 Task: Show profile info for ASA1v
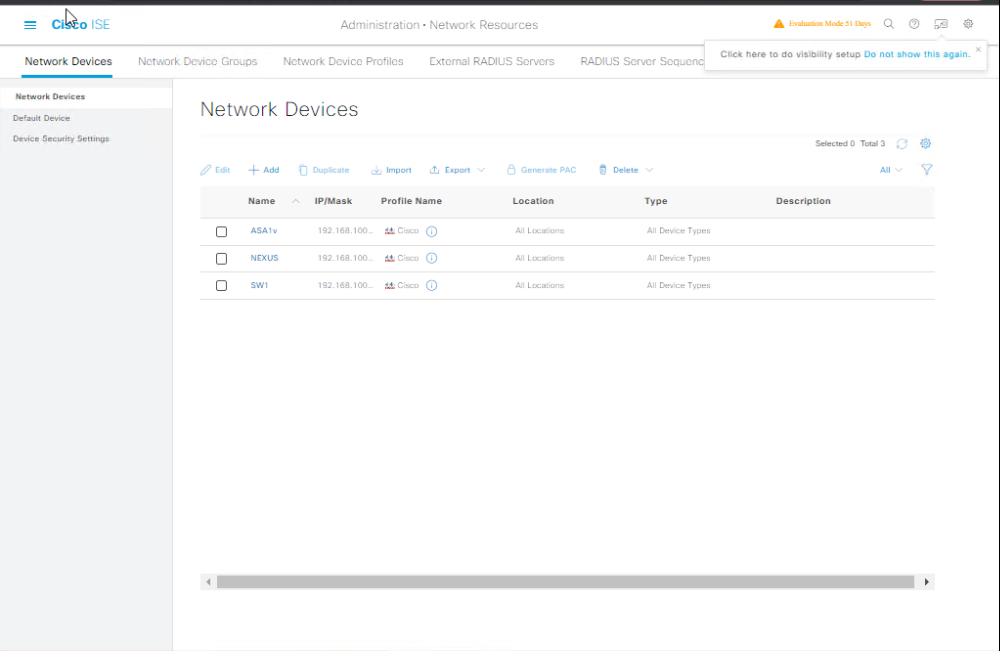[432, 231]
